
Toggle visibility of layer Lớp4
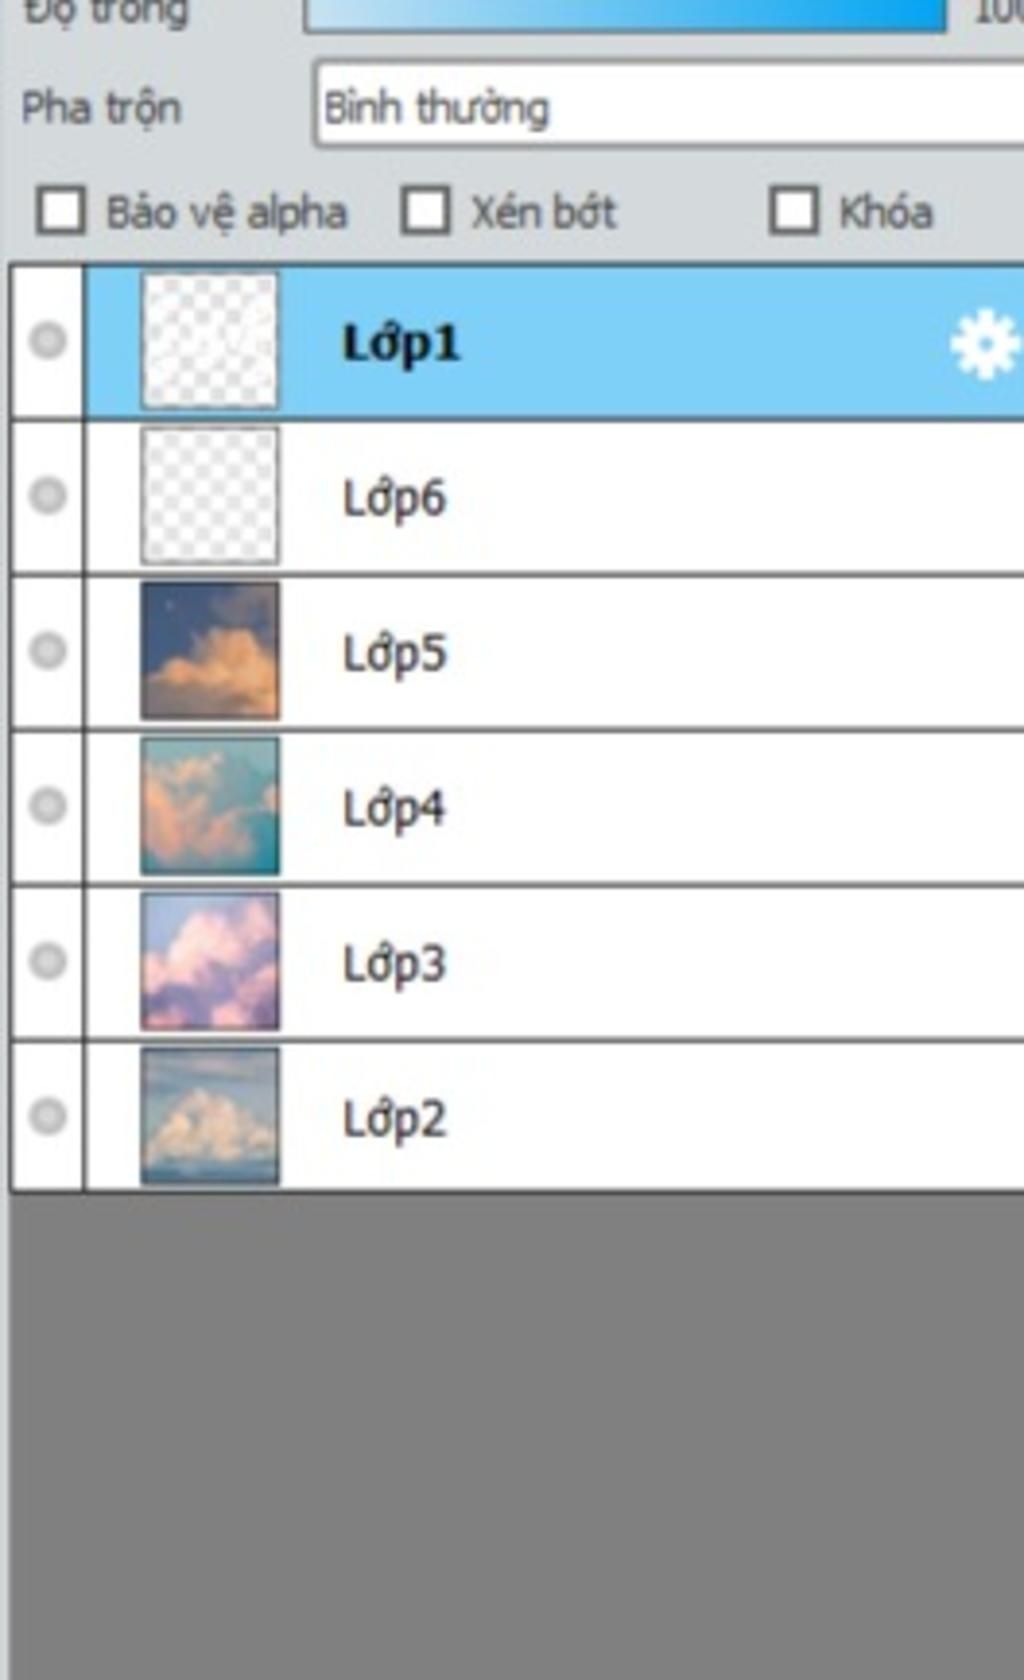(48, 806)
